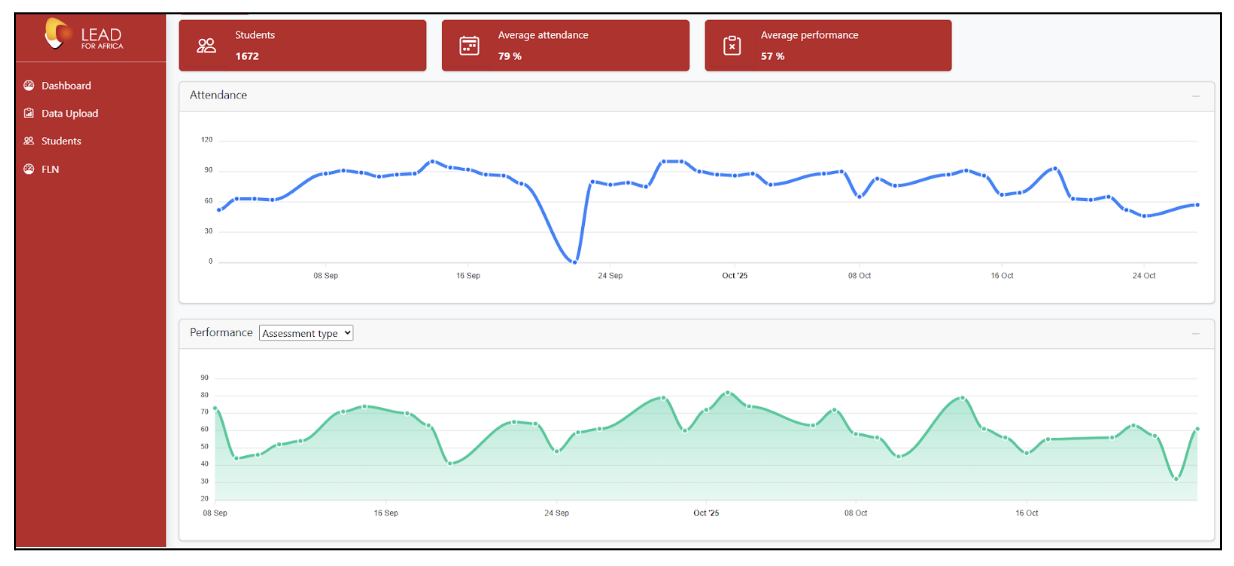This screenshot has height=566, width=1234.
Task: Click the calendar icon on Average attendance card
Action: coord(469,45)
